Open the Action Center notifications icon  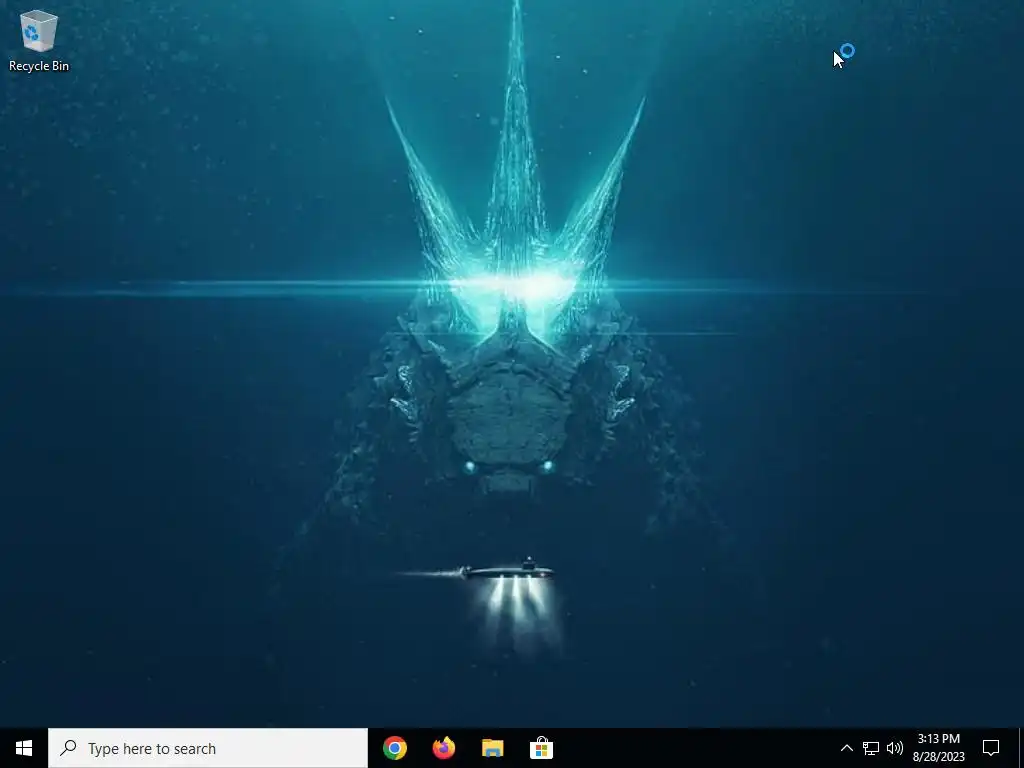991,748
